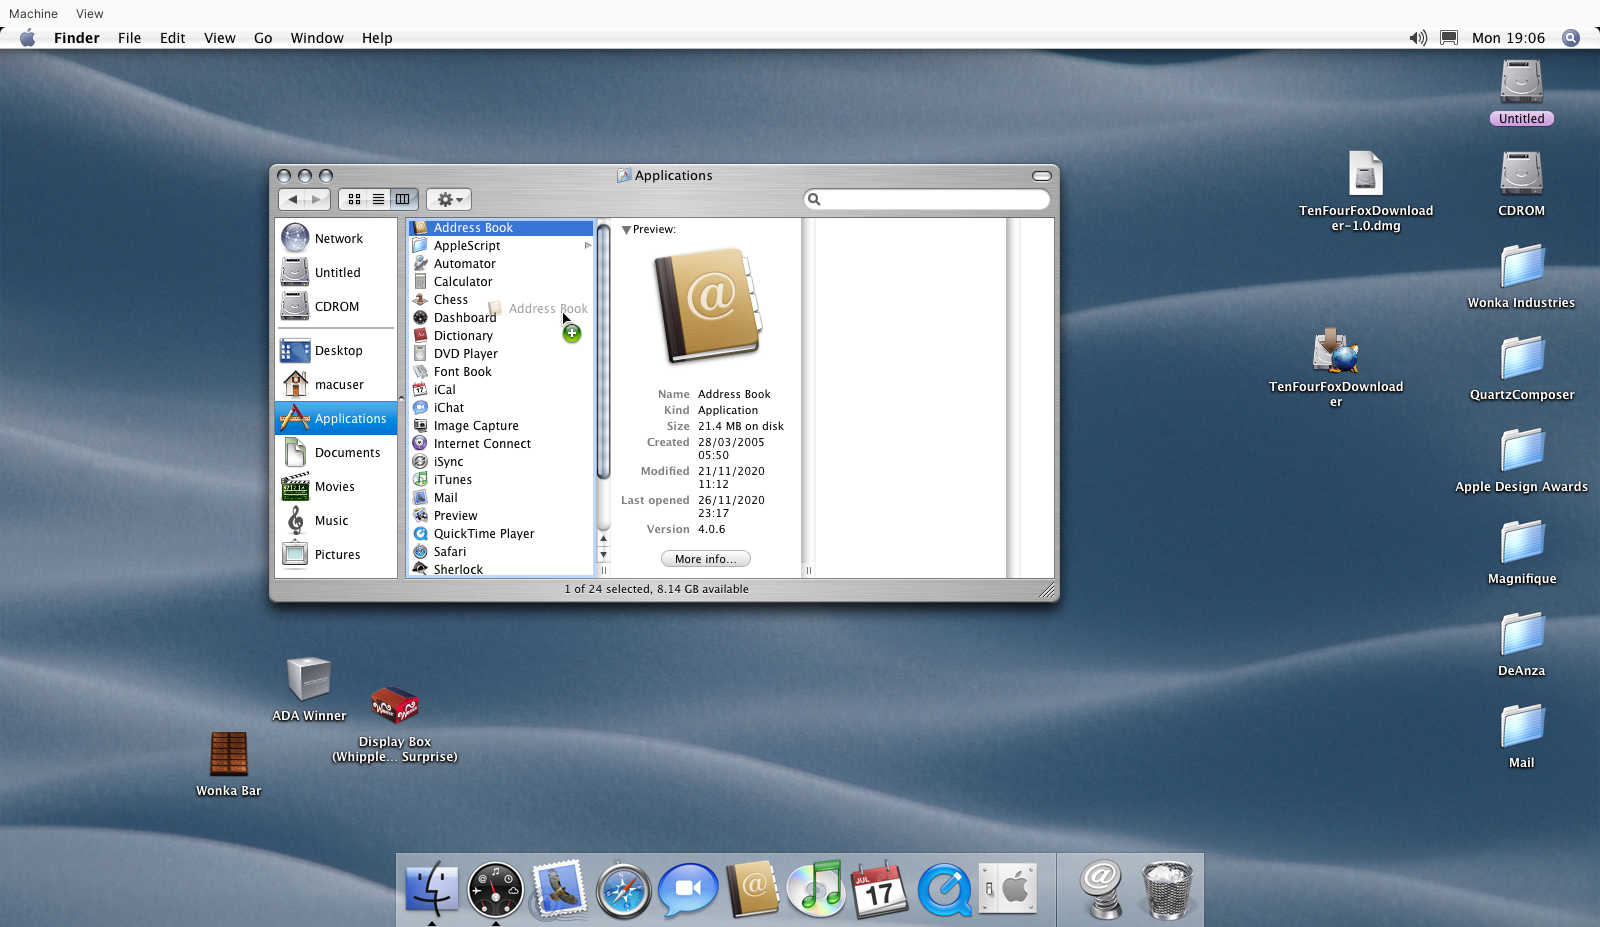Select Calculator in the list

point(501,282)
